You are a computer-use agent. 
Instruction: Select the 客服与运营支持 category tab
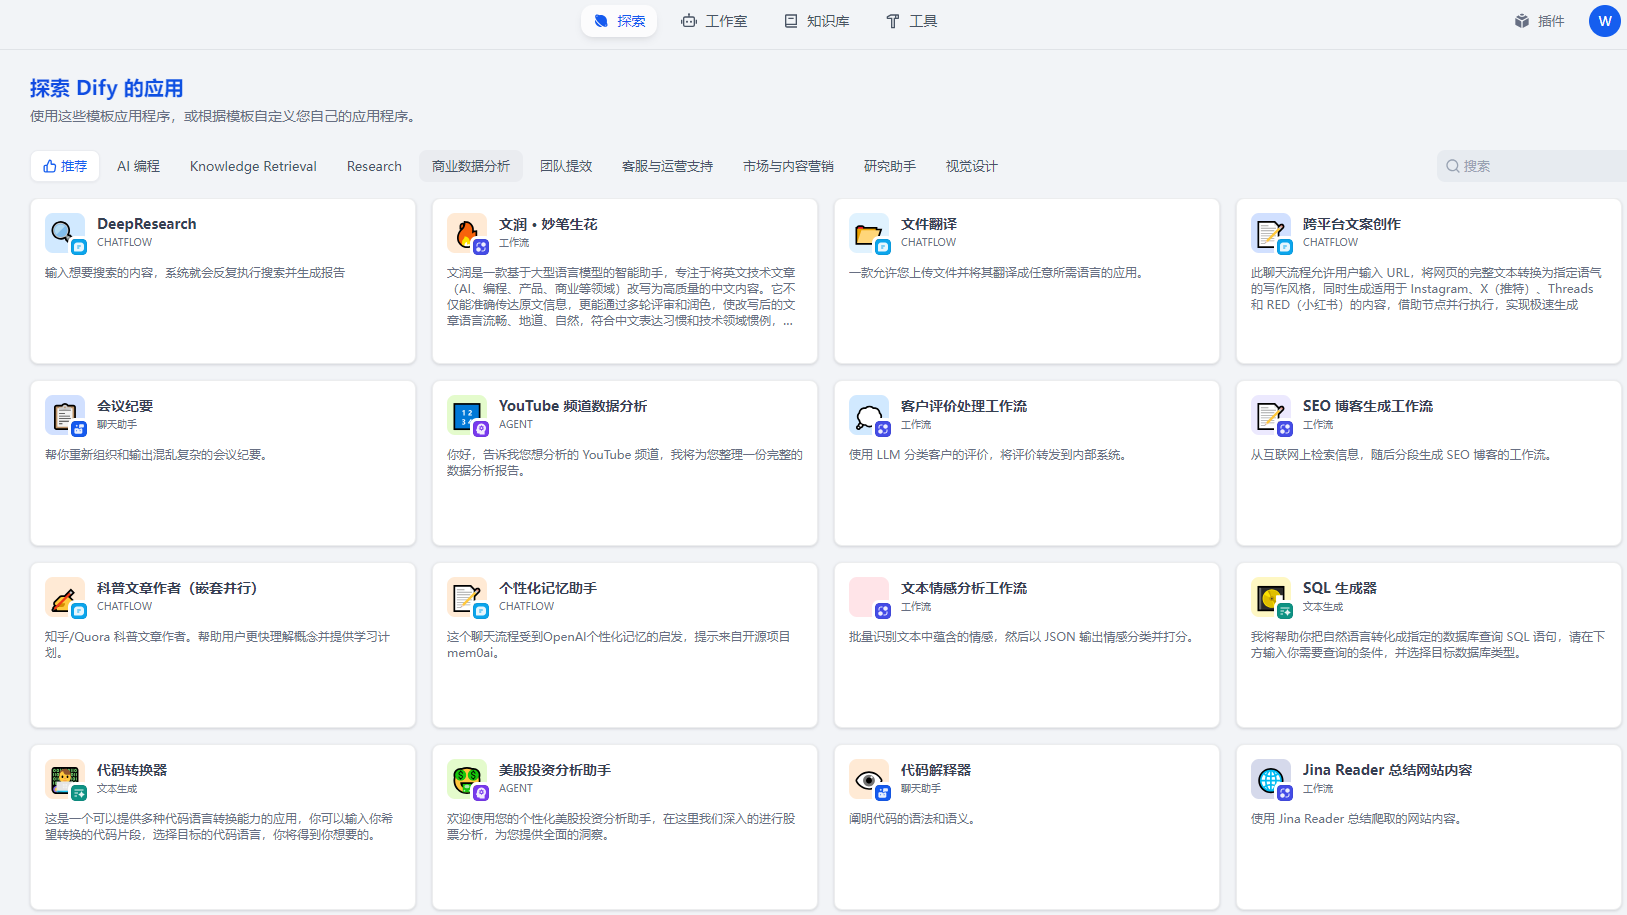pos(667,166)
